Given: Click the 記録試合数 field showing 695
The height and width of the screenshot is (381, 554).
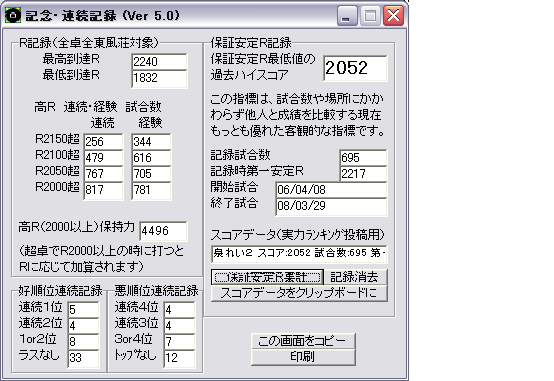Looking at the screenshot, I should pos(363,158).
